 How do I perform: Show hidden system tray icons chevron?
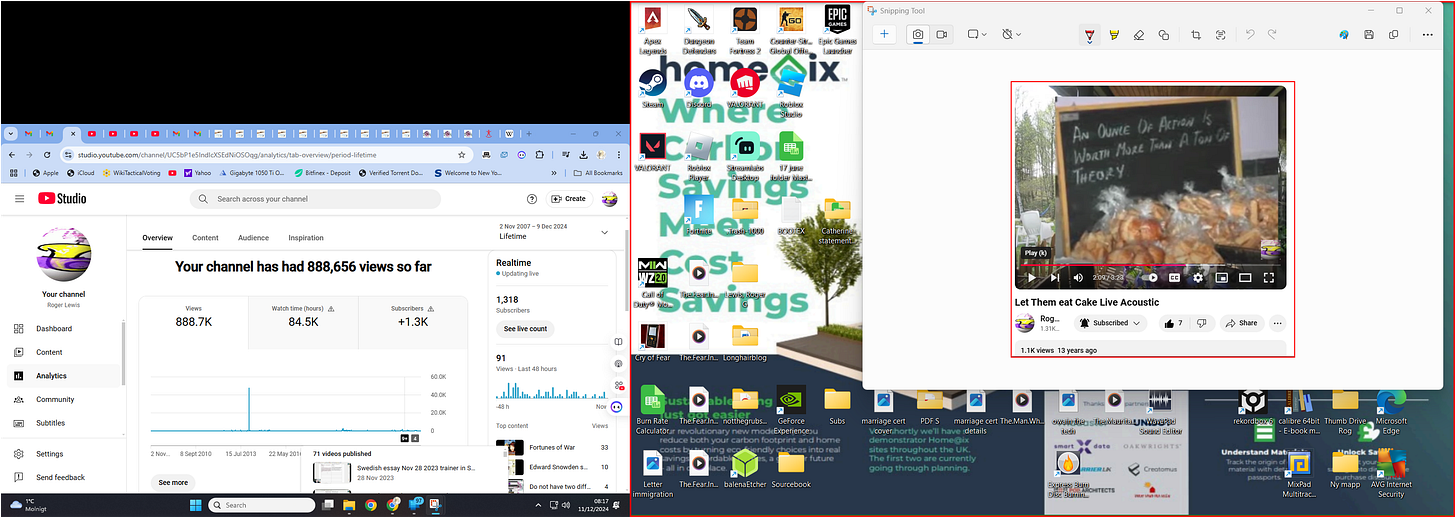point(539,505)
